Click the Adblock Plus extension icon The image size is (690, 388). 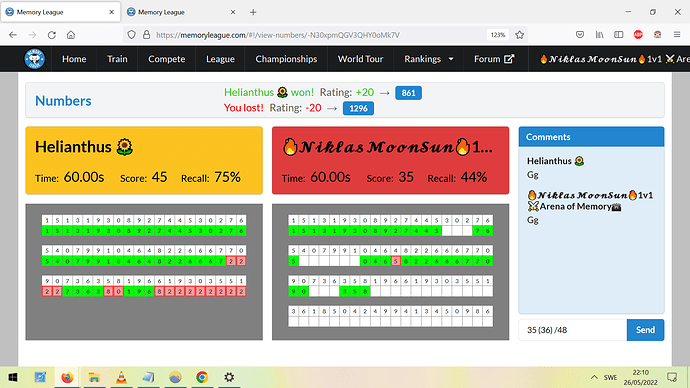638,35
